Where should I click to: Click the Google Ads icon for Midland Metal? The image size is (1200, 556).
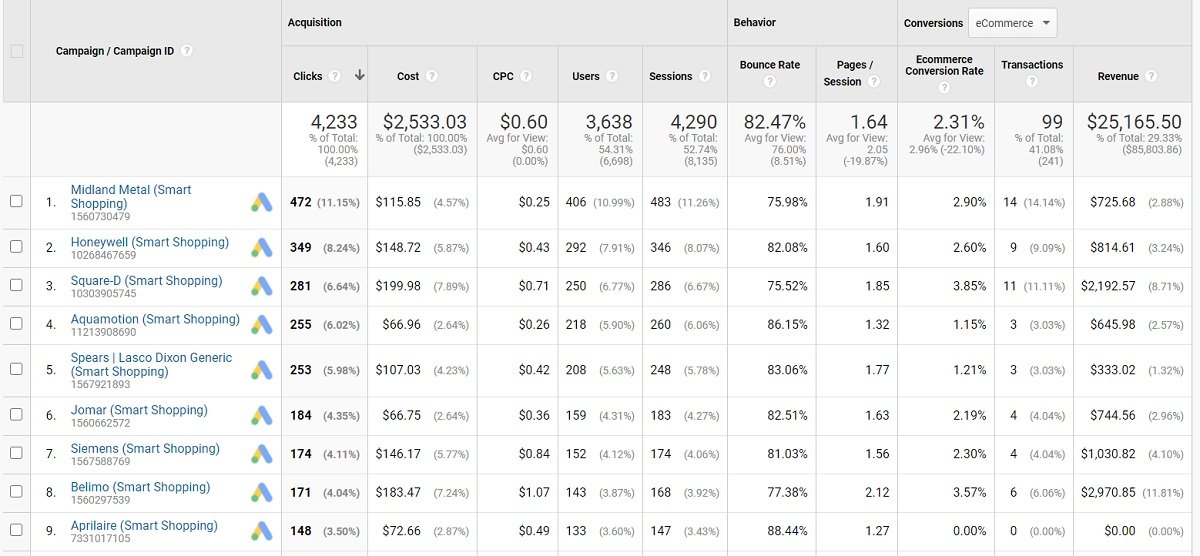point(261,203)
